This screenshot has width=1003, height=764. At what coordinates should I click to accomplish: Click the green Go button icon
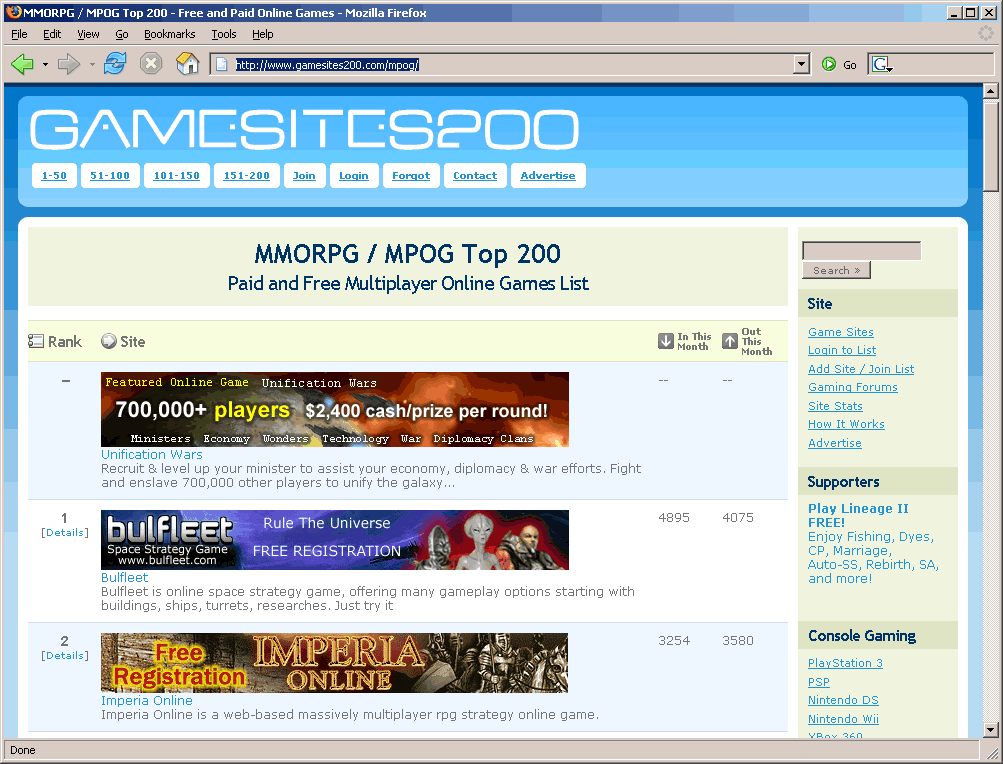(829, 64)
